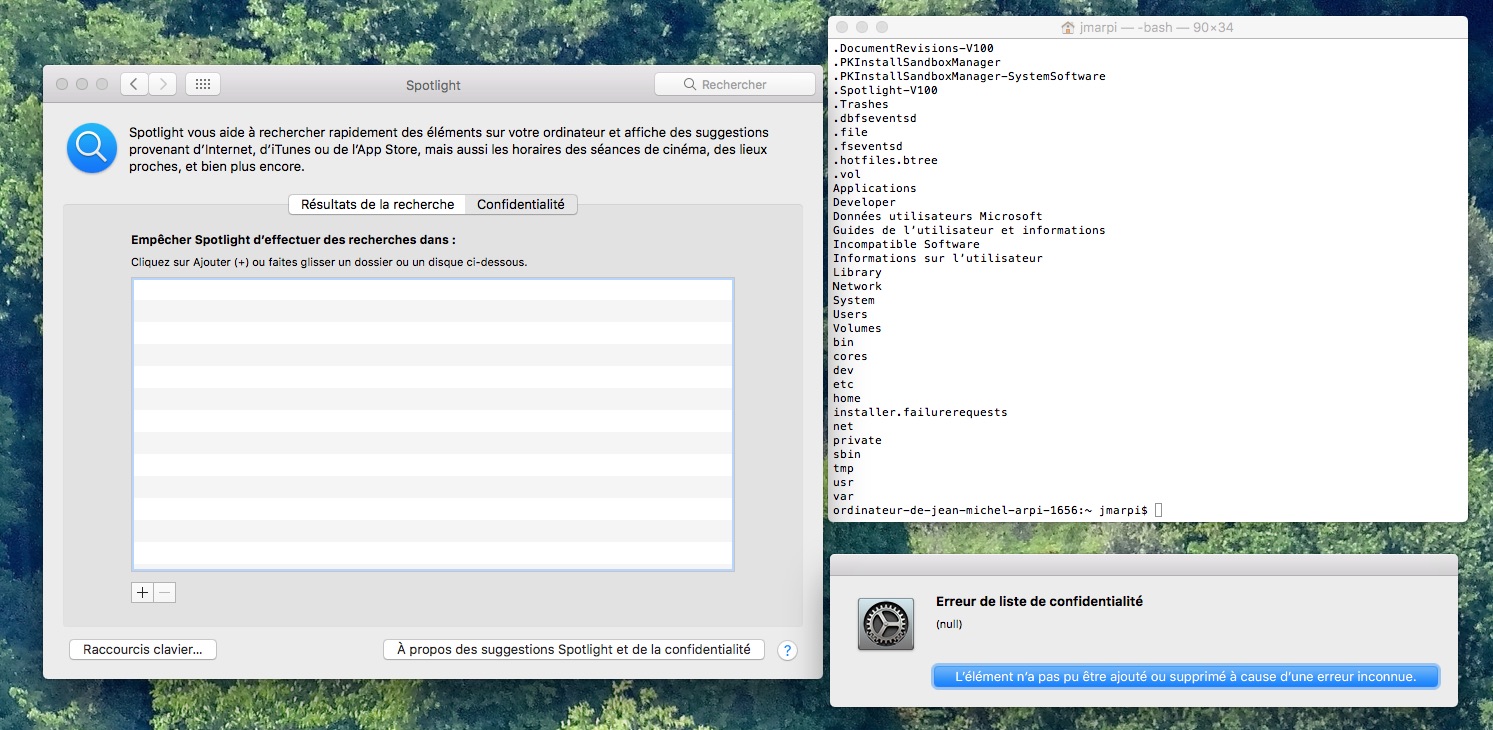Click ".PKInstallSandboxManager-SystemSoftware" line in Terminal
1493x730 pixels.
point(969,76)
